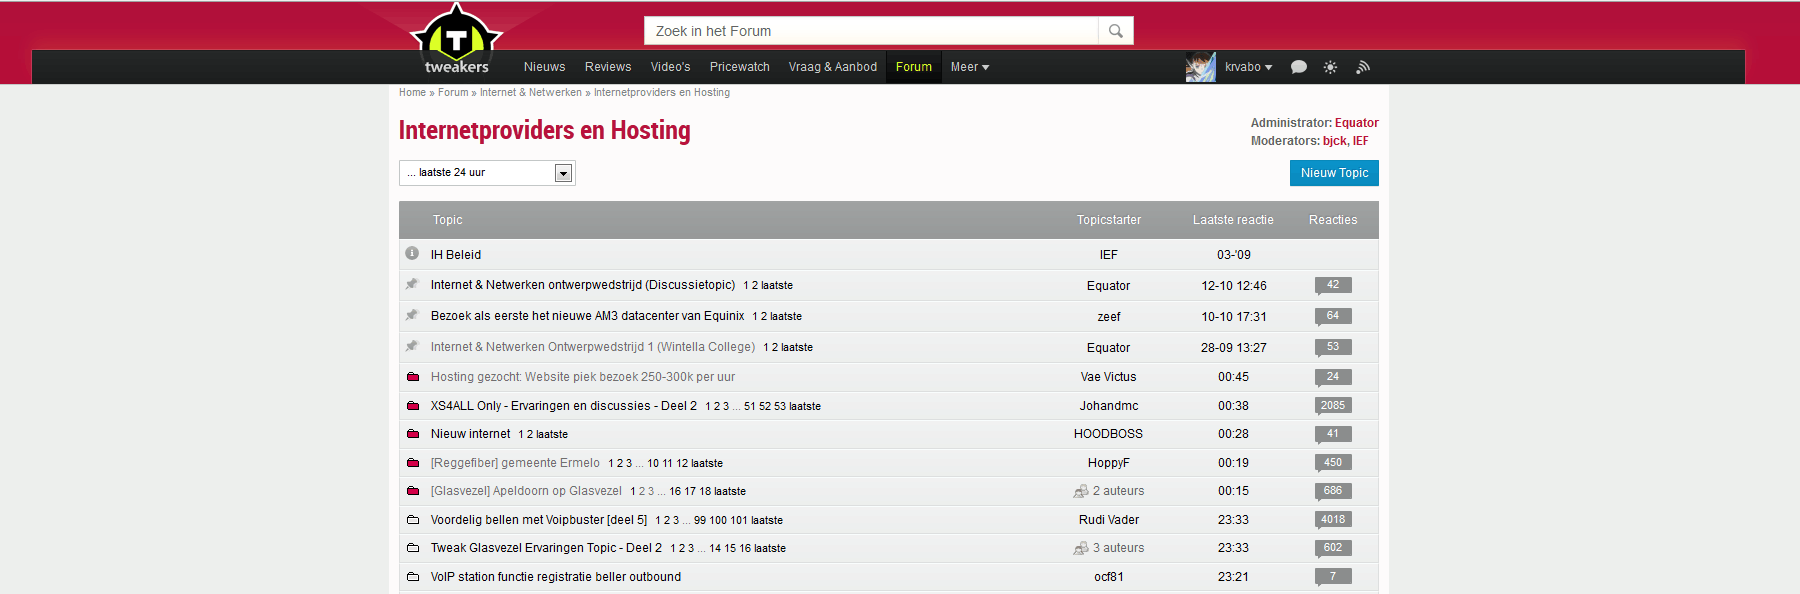Open the laatste 24 uur dropdown
The width and height of the screenshot is (1800, 594).
pos(487,173)
